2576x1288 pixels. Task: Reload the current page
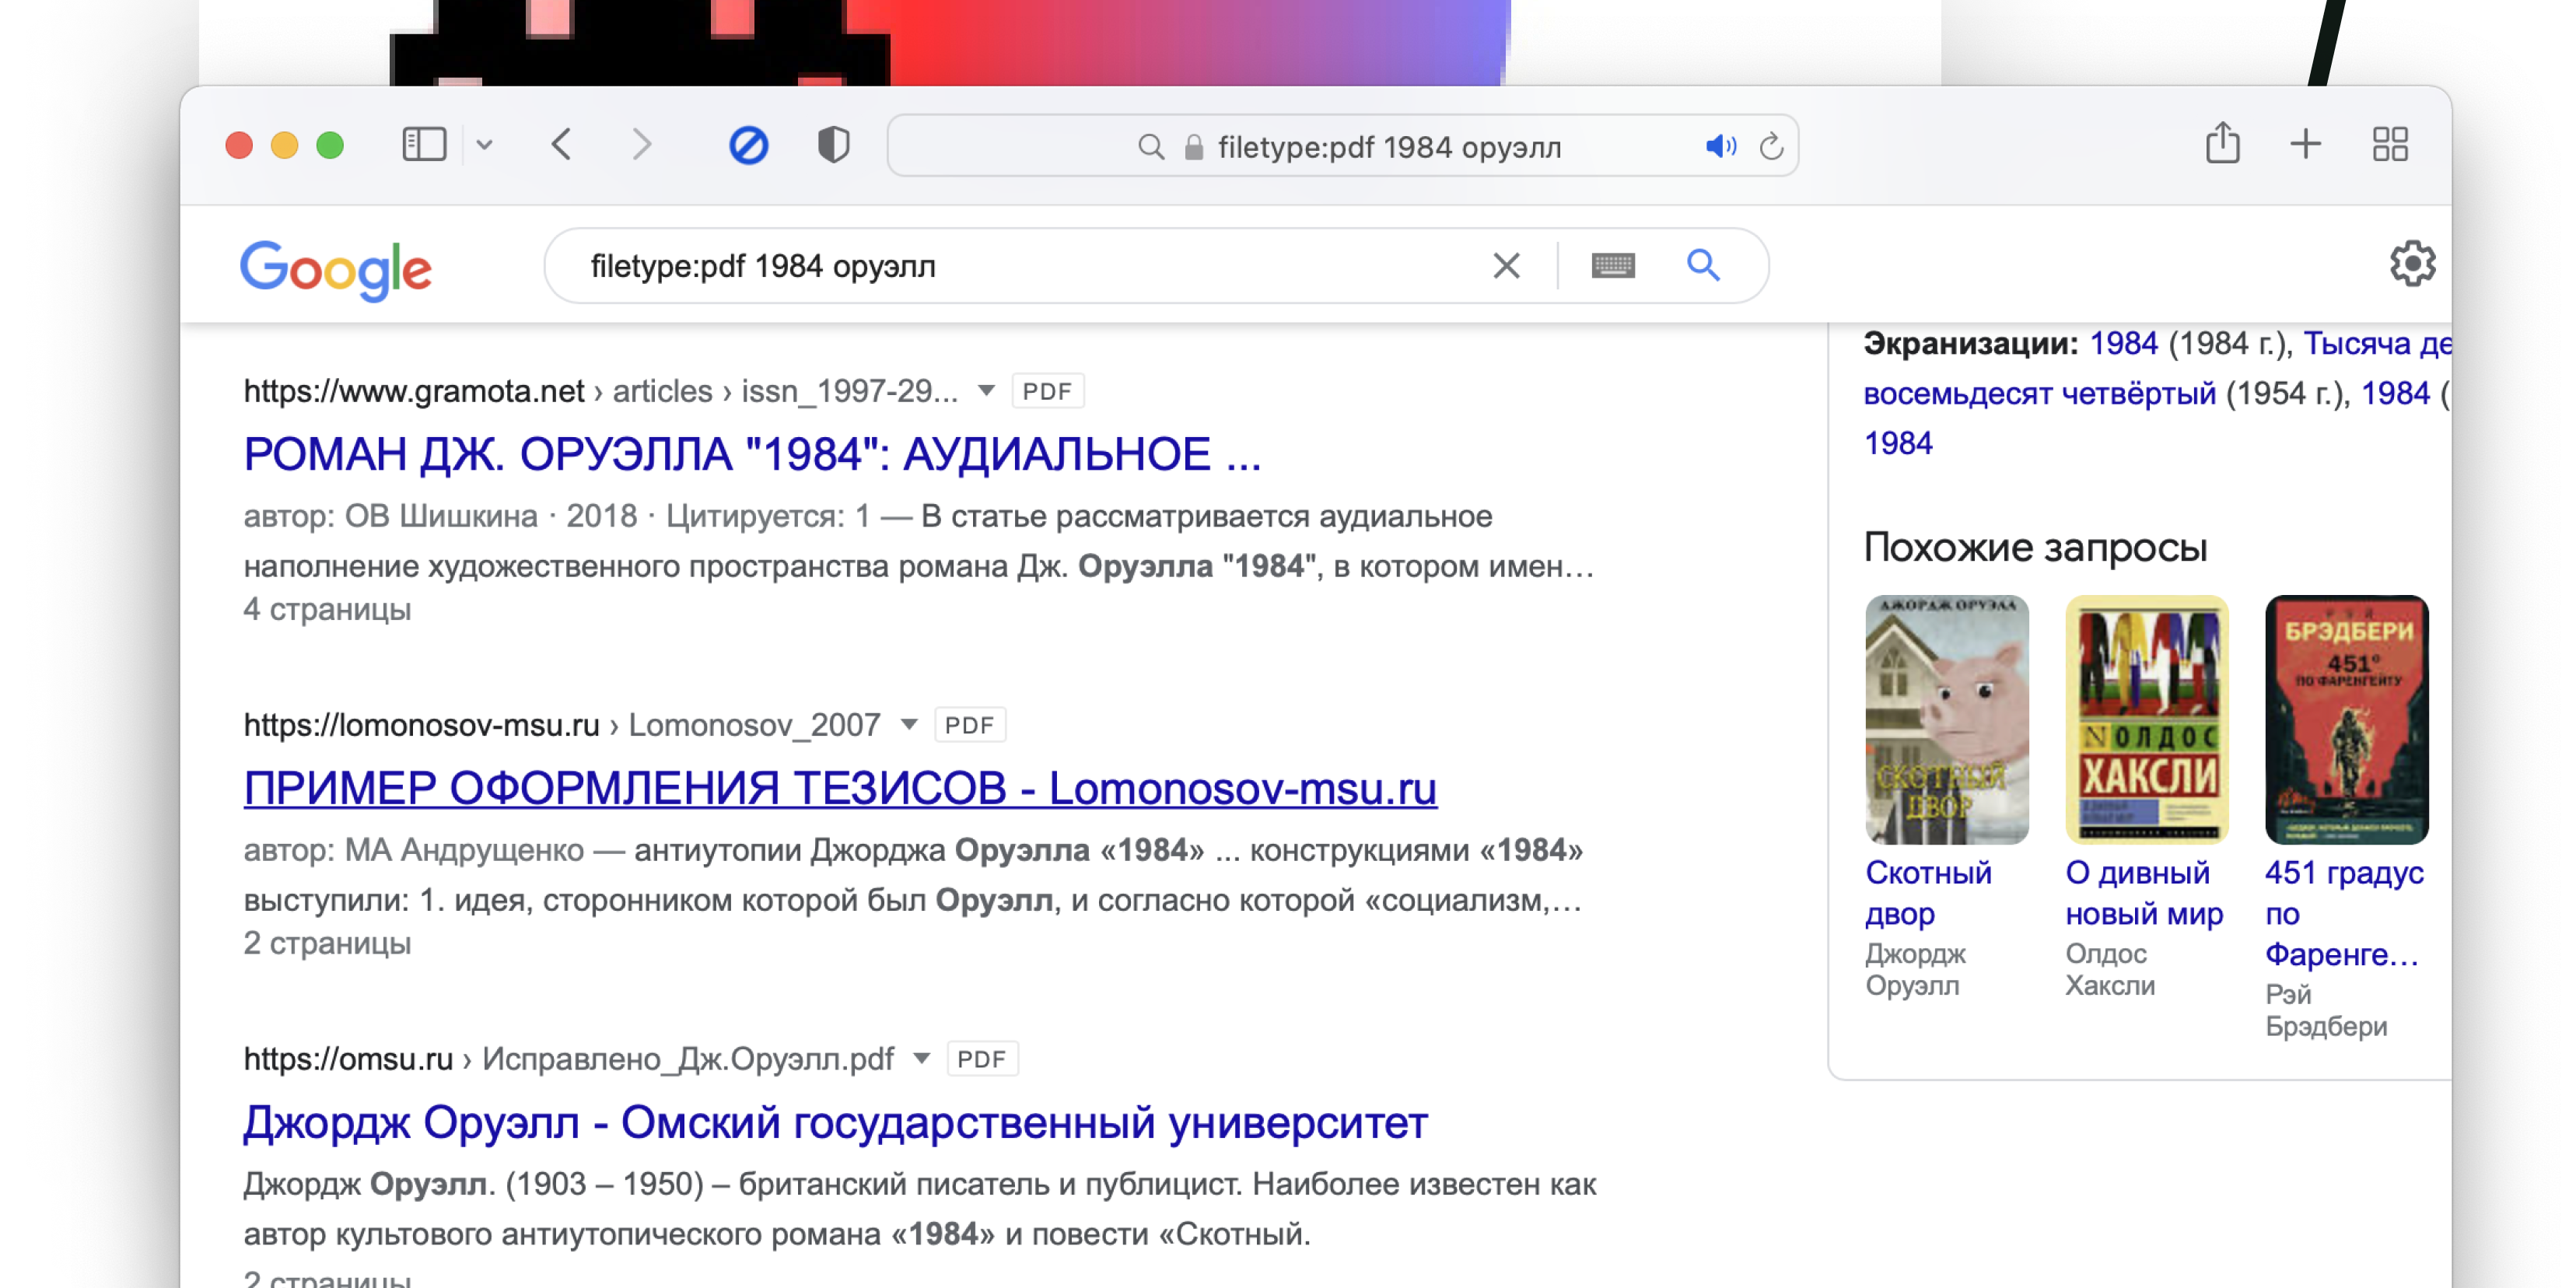click(1771, 147)
